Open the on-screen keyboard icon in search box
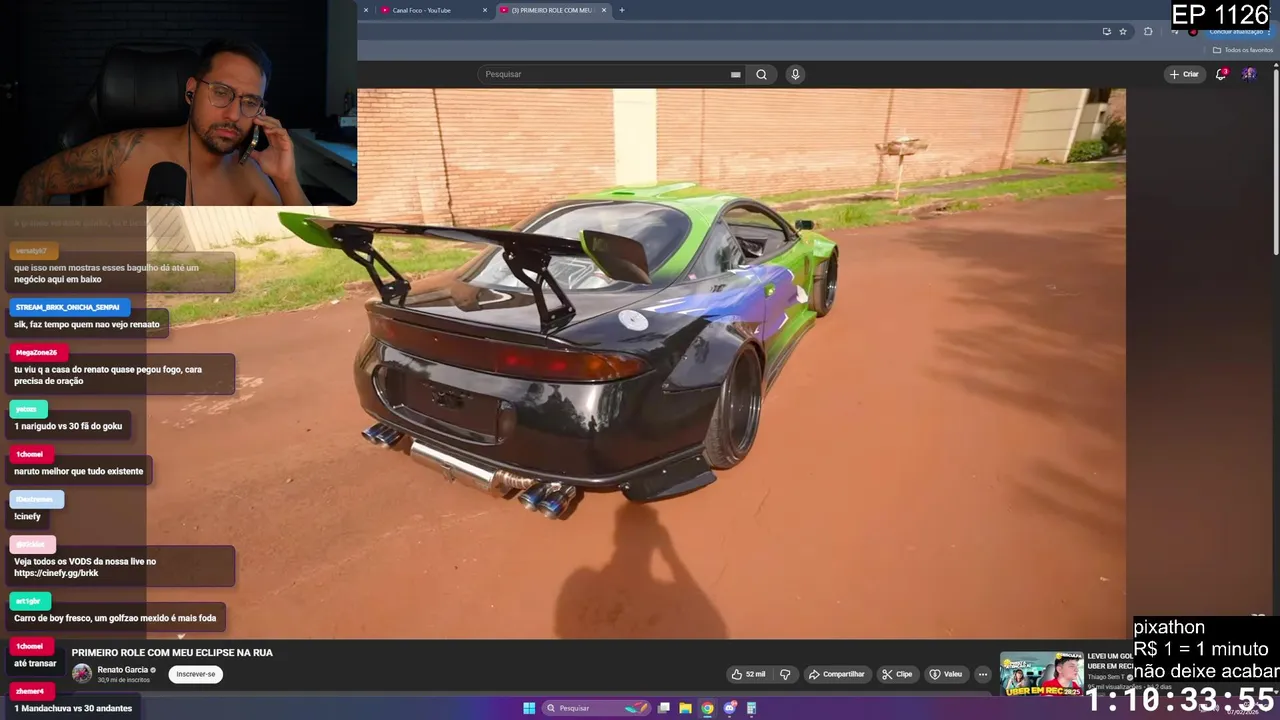The image size is (1280, 720). point(736,74)
